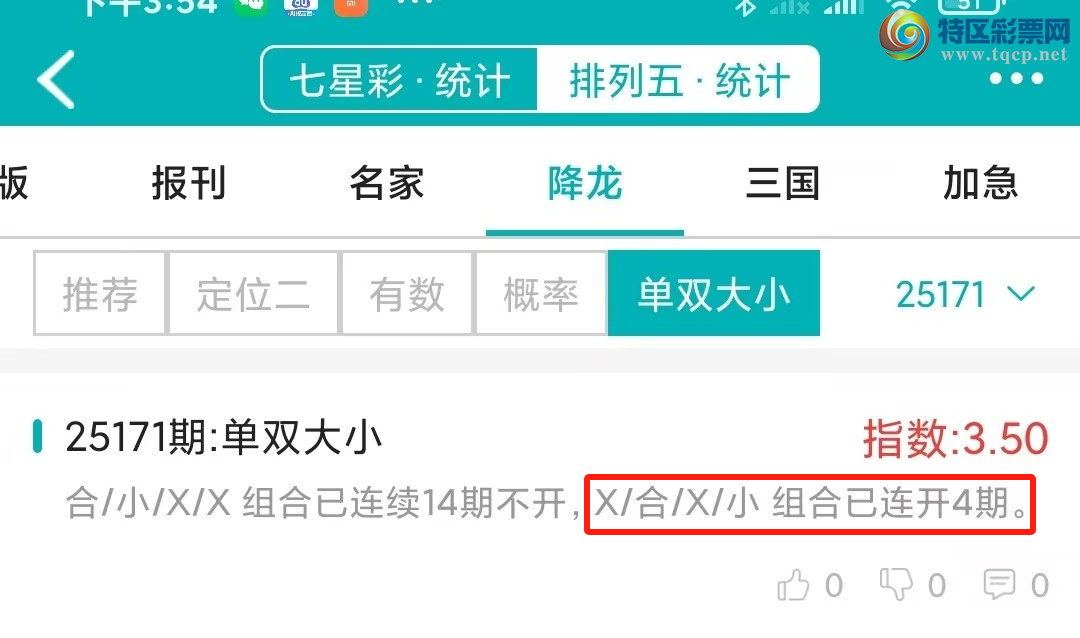Tap the 特区彩票网 logo icon

tap(904, 35)
